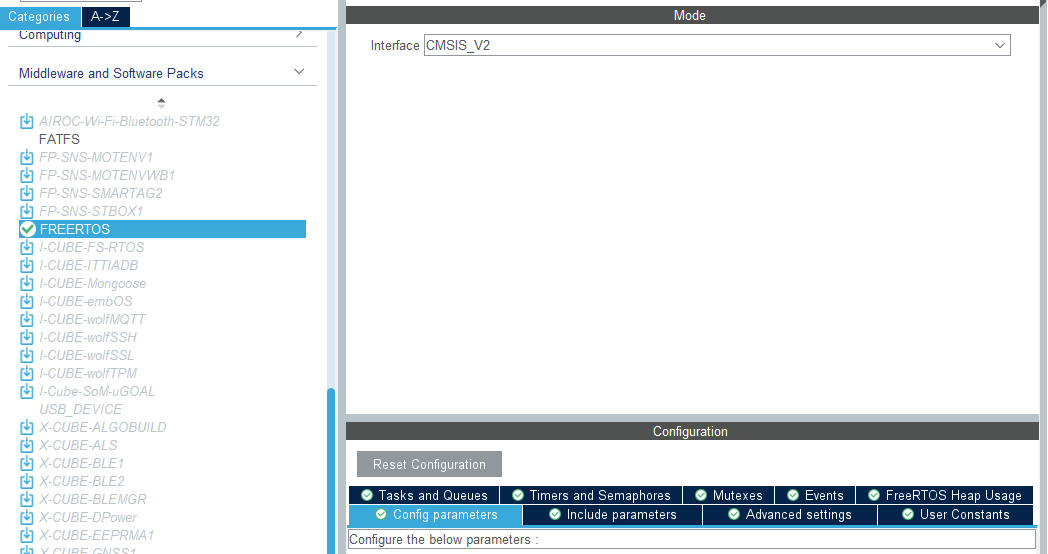The width and height of the screenshot is (1048, 554).
Task: Click the Reset Configuration button
Action: tap(429, 464)
